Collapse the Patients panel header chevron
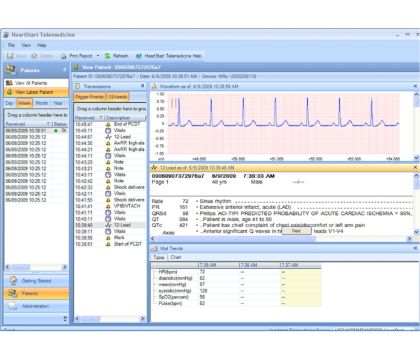Viewport: 420px width, 360px height. click(x=64, y=70)
